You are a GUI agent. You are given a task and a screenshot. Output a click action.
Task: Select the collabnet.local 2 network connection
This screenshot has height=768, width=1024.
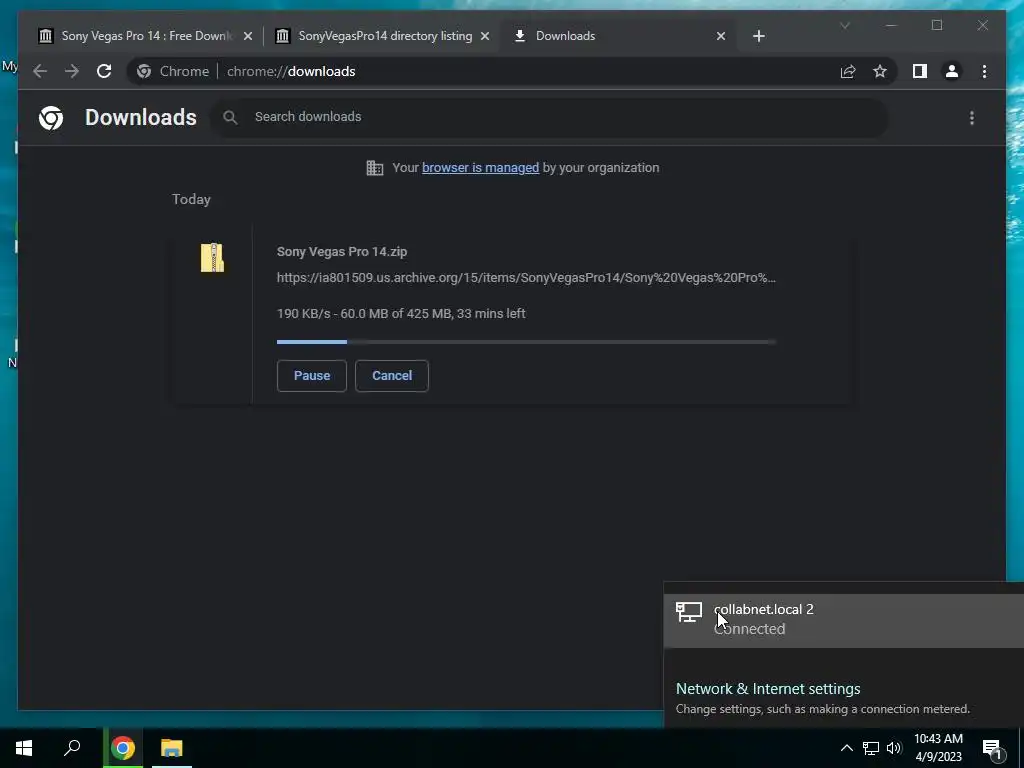[x=844, y=619]
